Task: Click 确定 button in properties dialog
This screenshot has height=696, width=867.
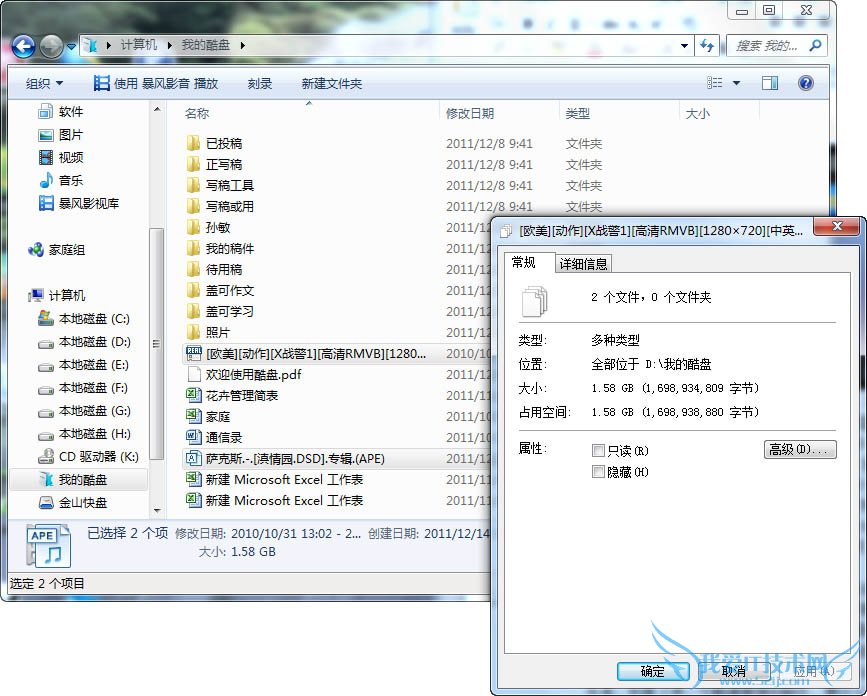Action: pos(653,672)
